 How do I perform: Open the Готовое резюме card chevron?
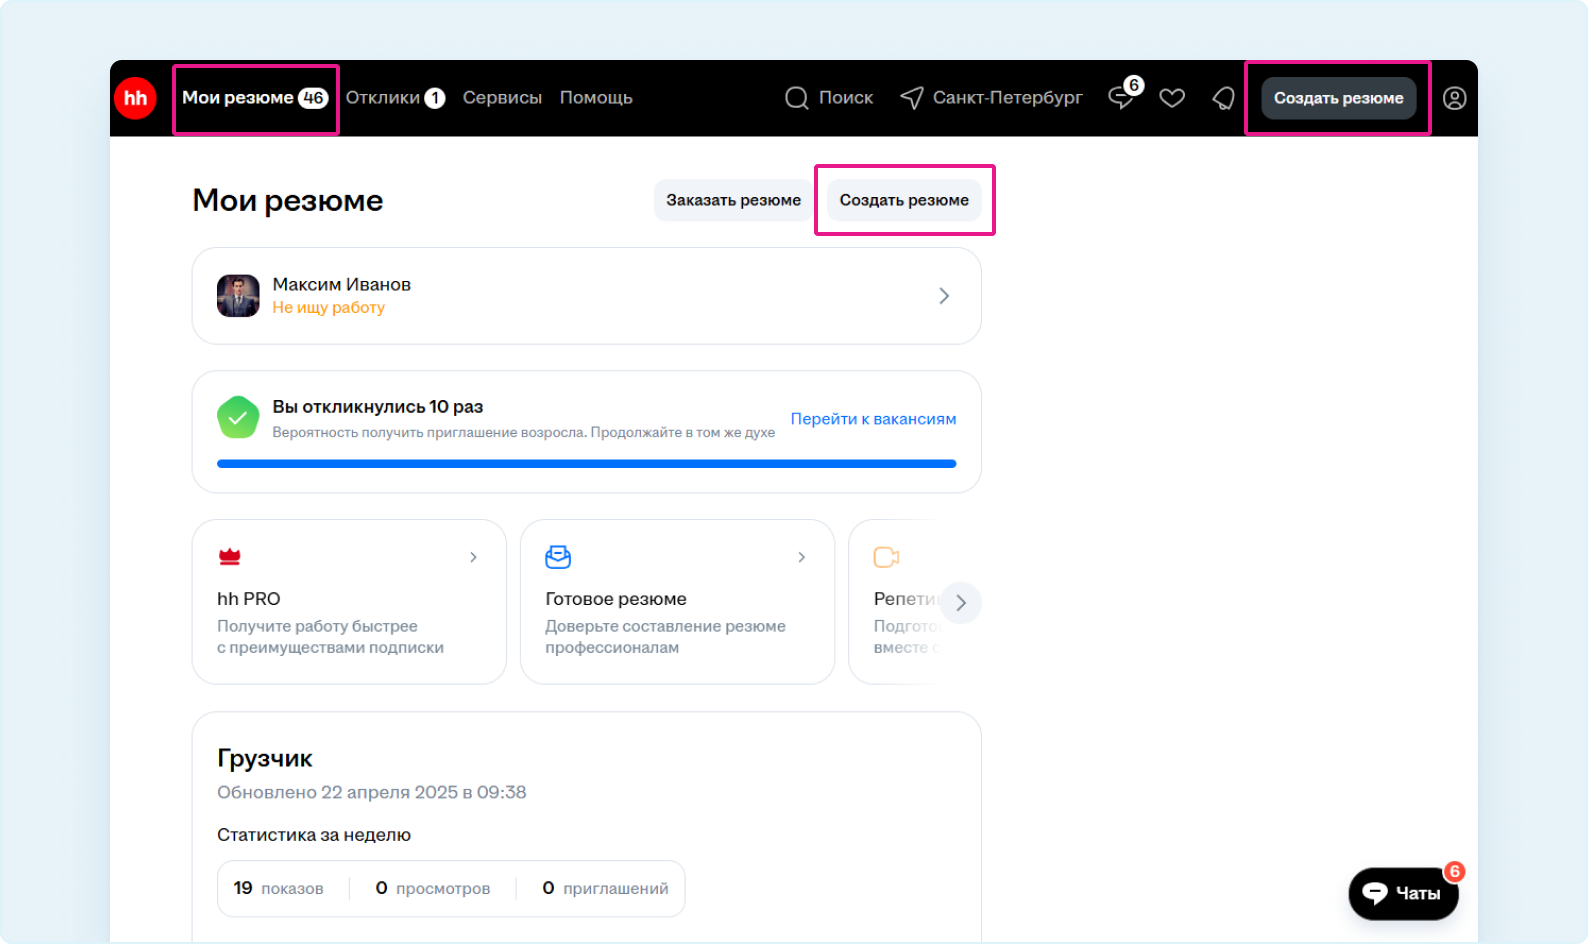[x=802, y=557]
